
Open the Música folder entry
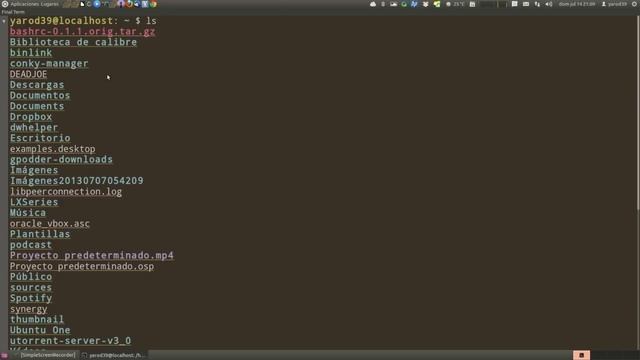click(28, 213)
